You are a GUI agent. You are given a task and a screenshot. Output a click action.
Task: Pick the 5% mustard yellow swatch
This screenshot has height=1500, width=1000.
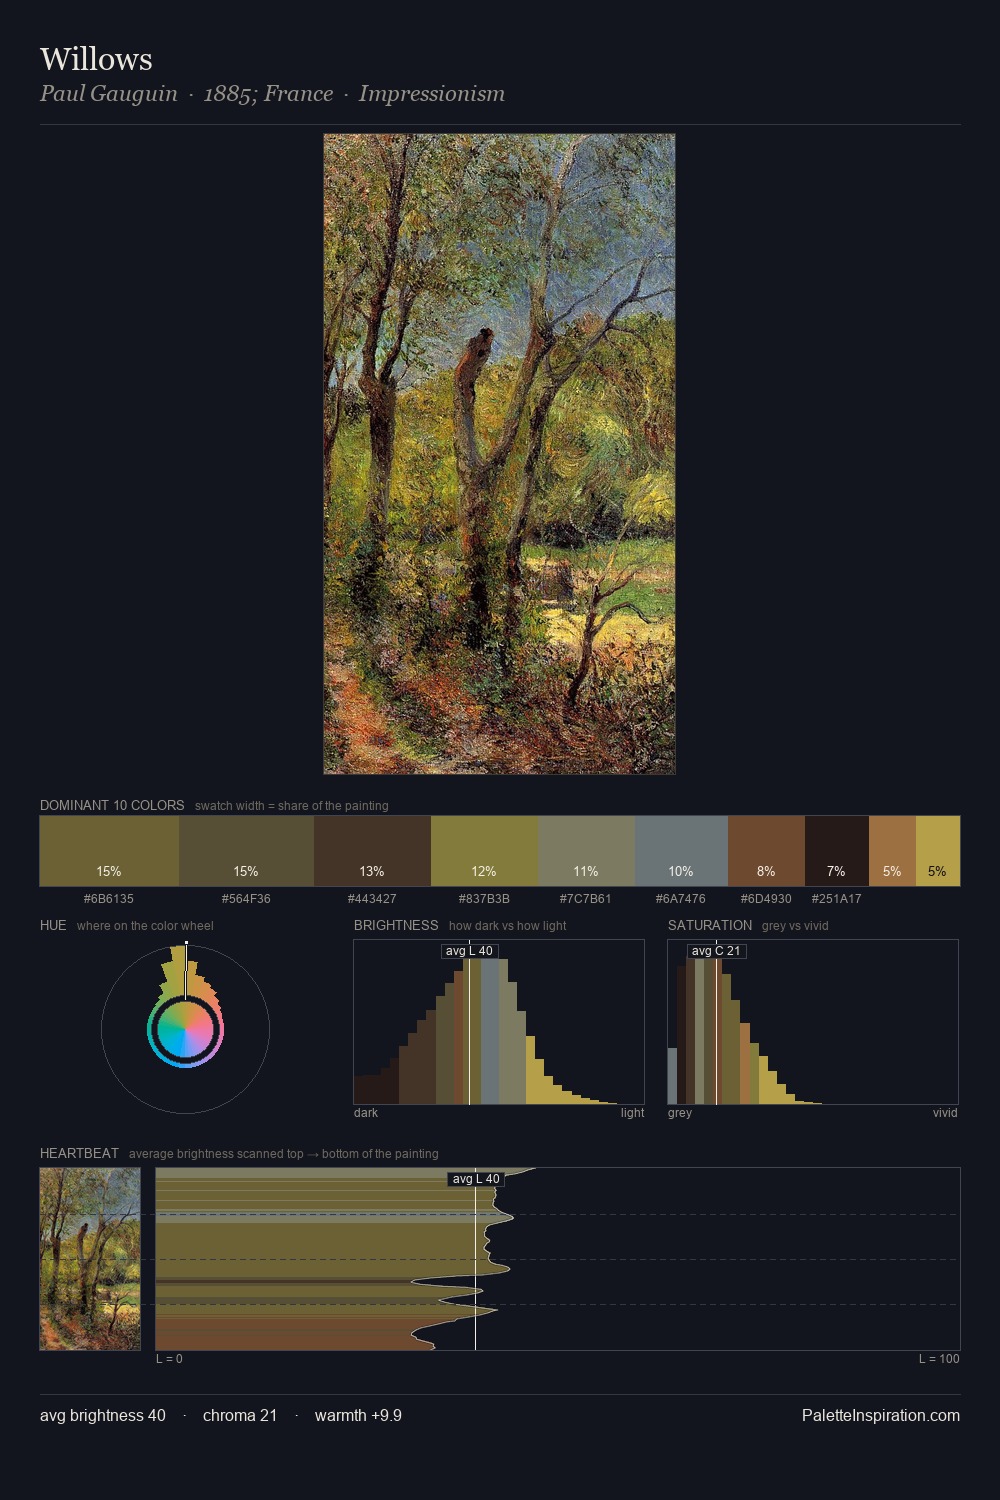(x=938, y=851)
